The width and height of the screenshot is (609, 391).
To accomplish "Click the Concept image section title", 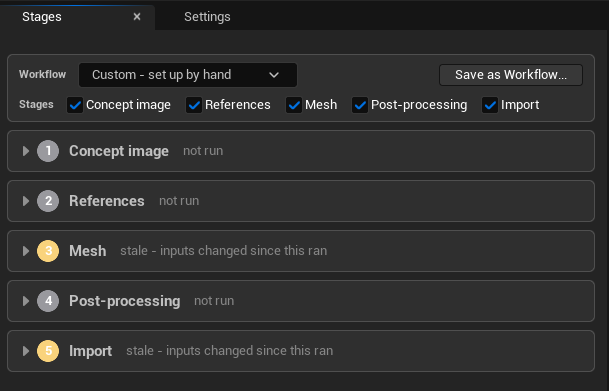I will (119, 151).
